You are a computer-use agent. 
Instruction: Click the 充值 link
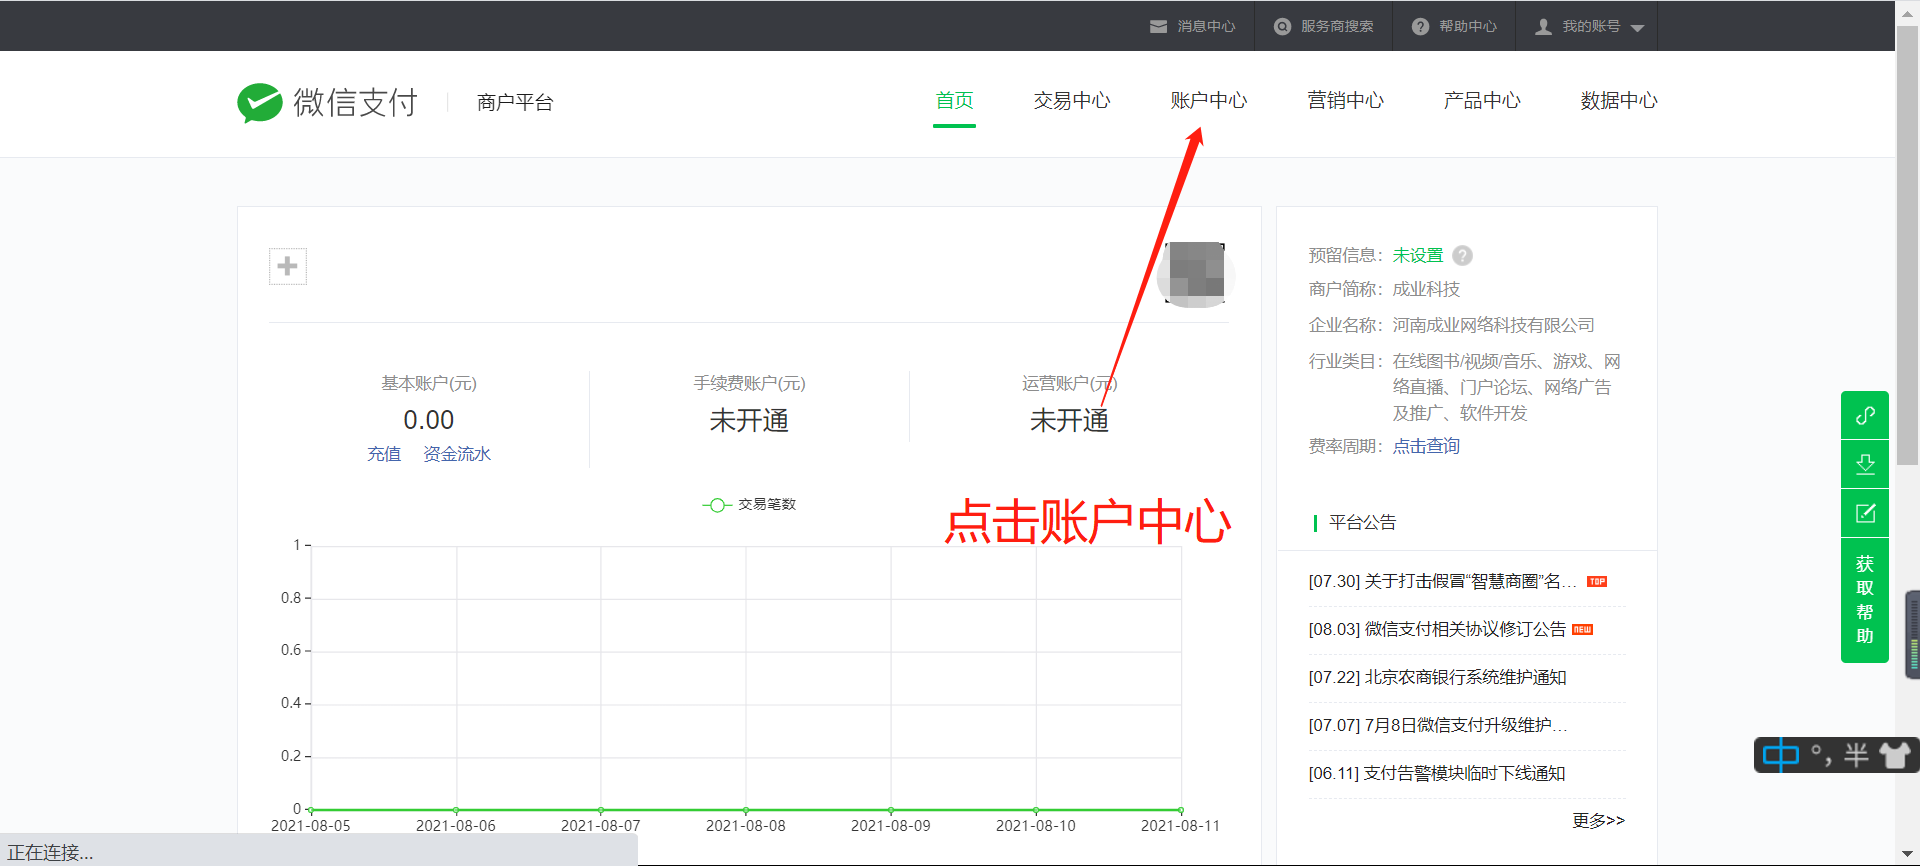(x=384, y=454)
